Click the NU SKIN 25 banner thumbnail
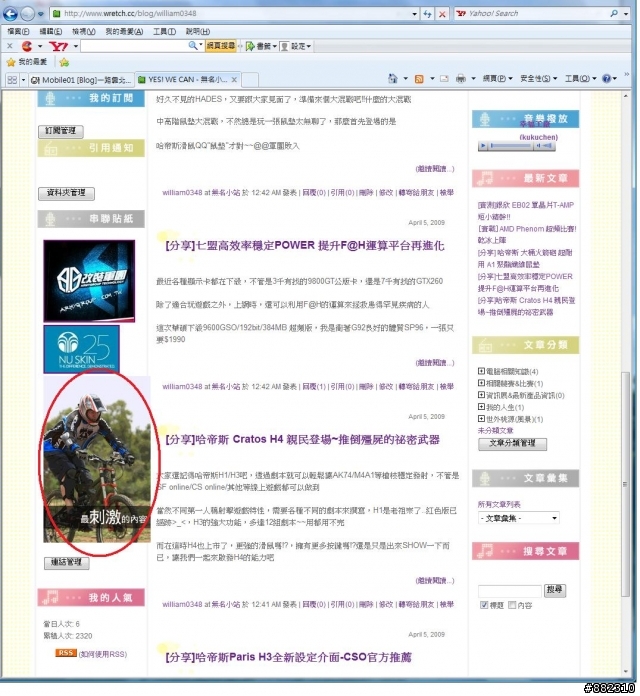 [x=82, y=350]
